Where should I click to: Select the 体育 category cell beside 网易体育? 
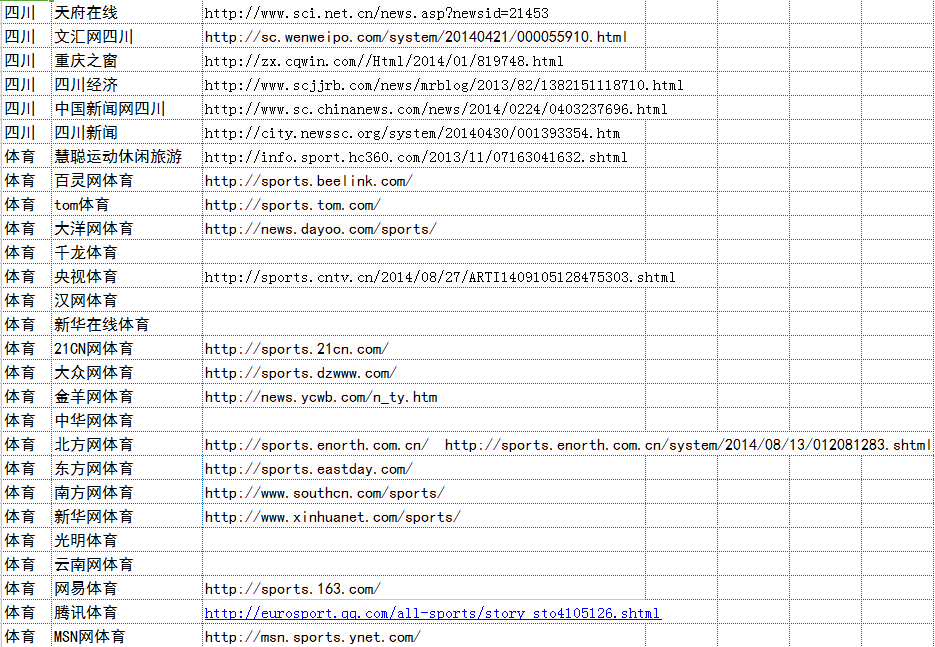[26, 588]
